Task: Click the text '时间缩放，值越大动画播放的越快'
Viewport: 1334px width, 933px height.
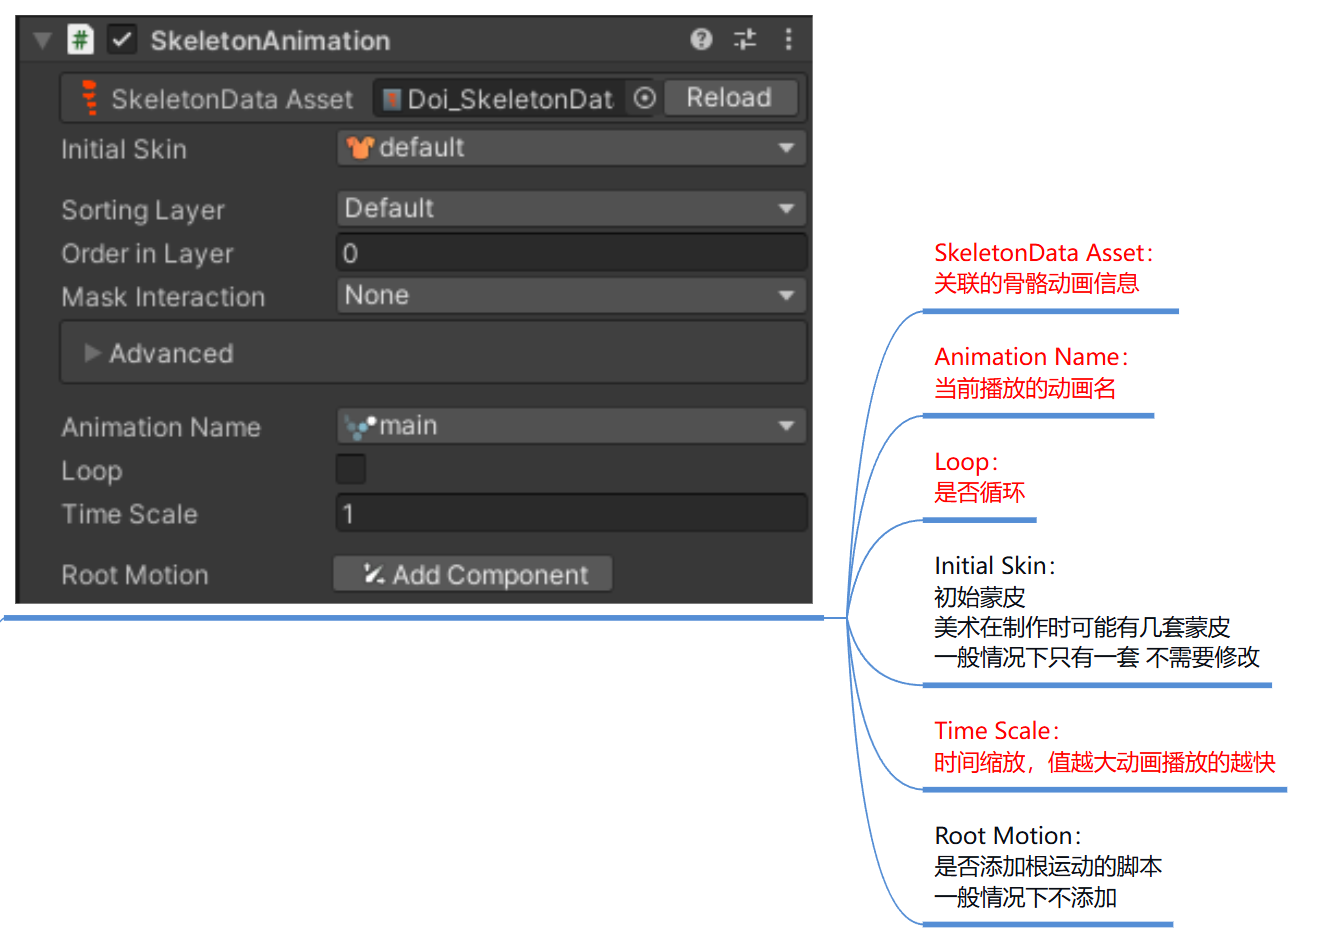Action: click(1105, 762)
